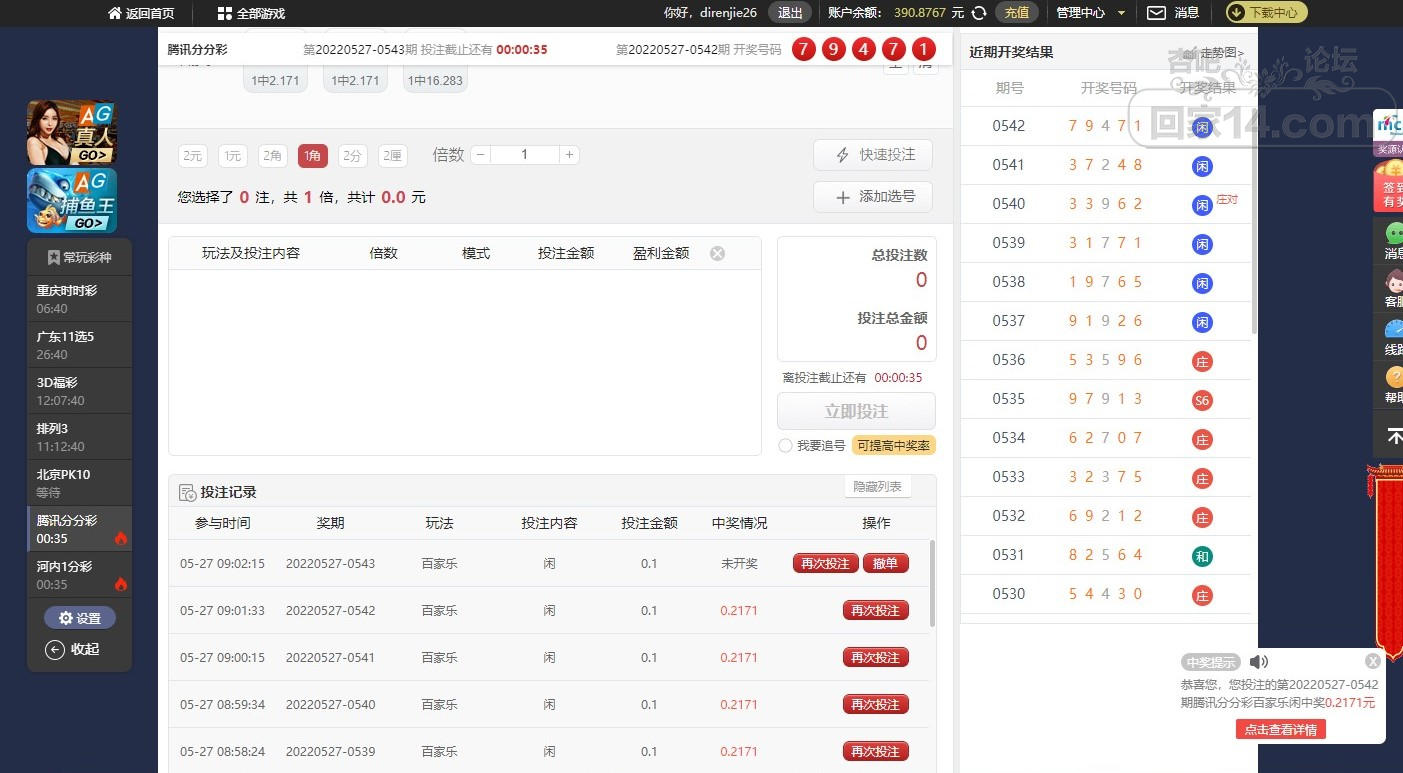The height and width of the screenshot is (773, 1403).
Task: Select 重庆时时彩 in the lottery sidebar
Action: [80, 298]
